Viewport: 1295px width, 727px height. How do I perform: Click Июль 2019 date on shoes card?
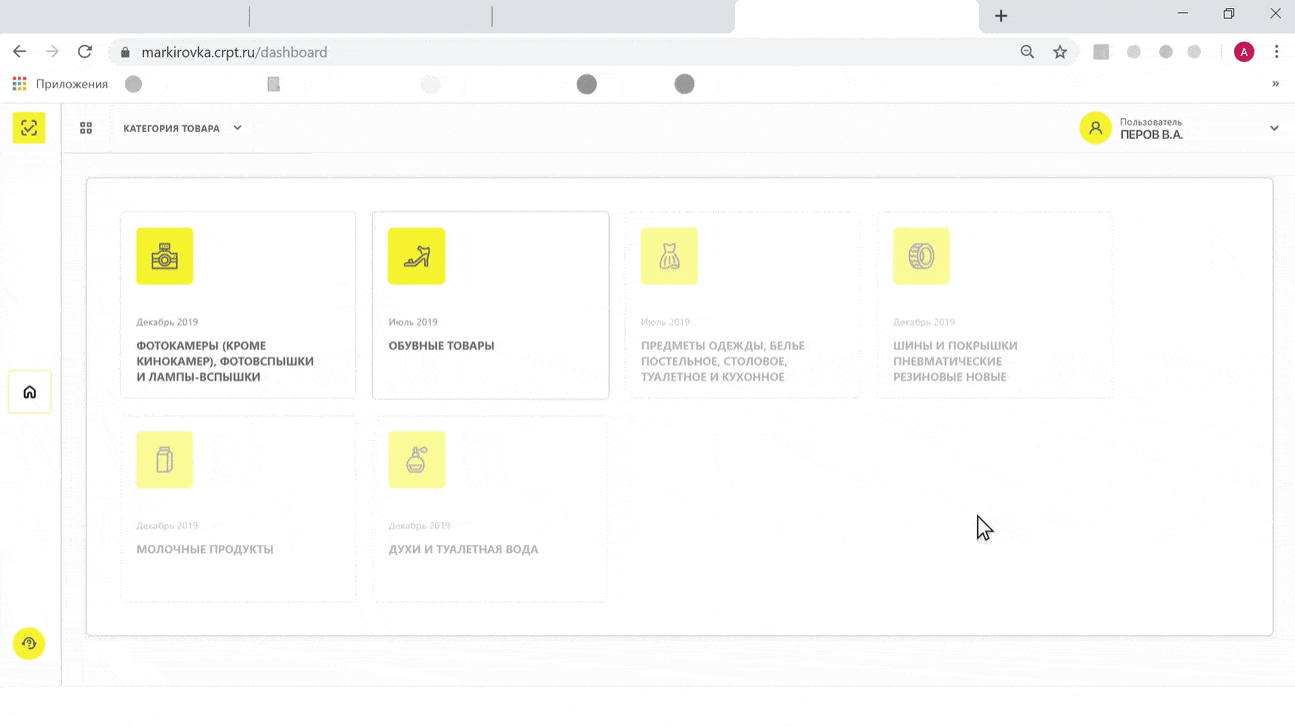tap(413, 322)
